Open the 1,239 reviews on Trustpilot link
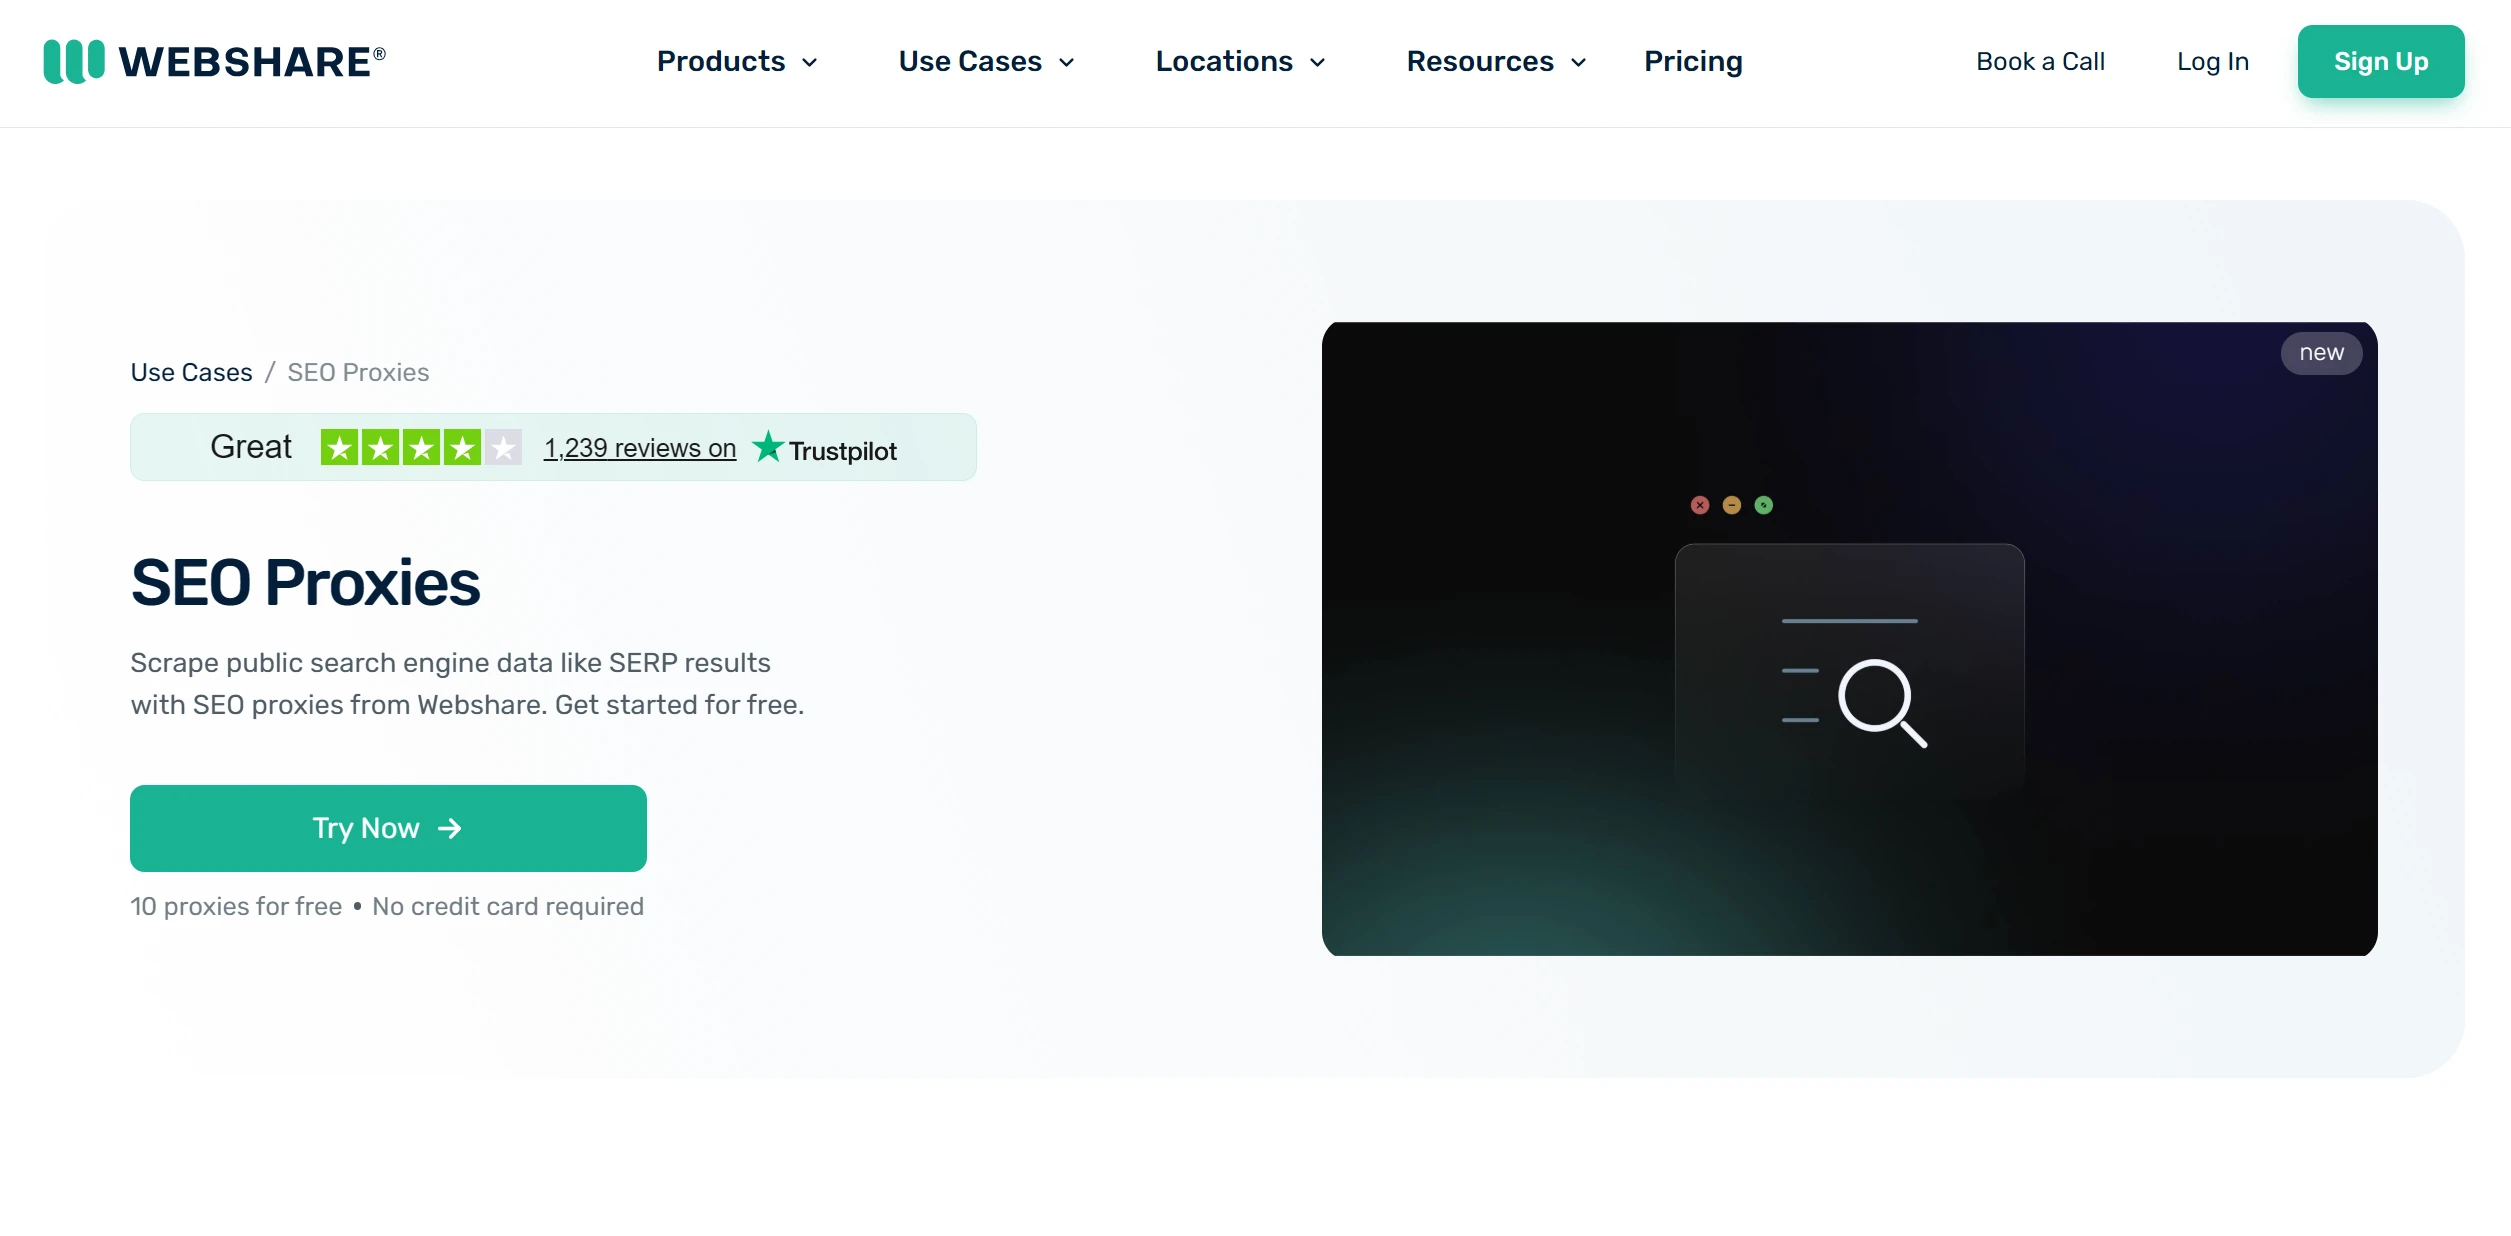Screen dimensions: 2511x1236 tap(640, 448)
